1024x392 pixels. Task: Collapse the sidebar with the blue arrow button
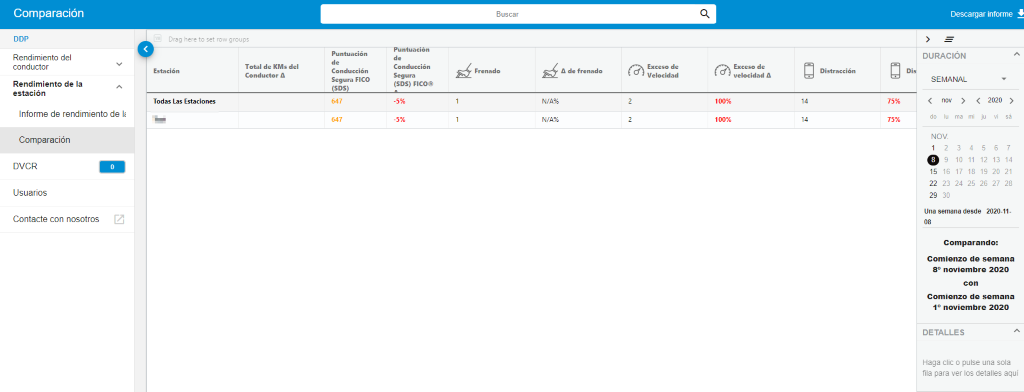coord(145,48)
